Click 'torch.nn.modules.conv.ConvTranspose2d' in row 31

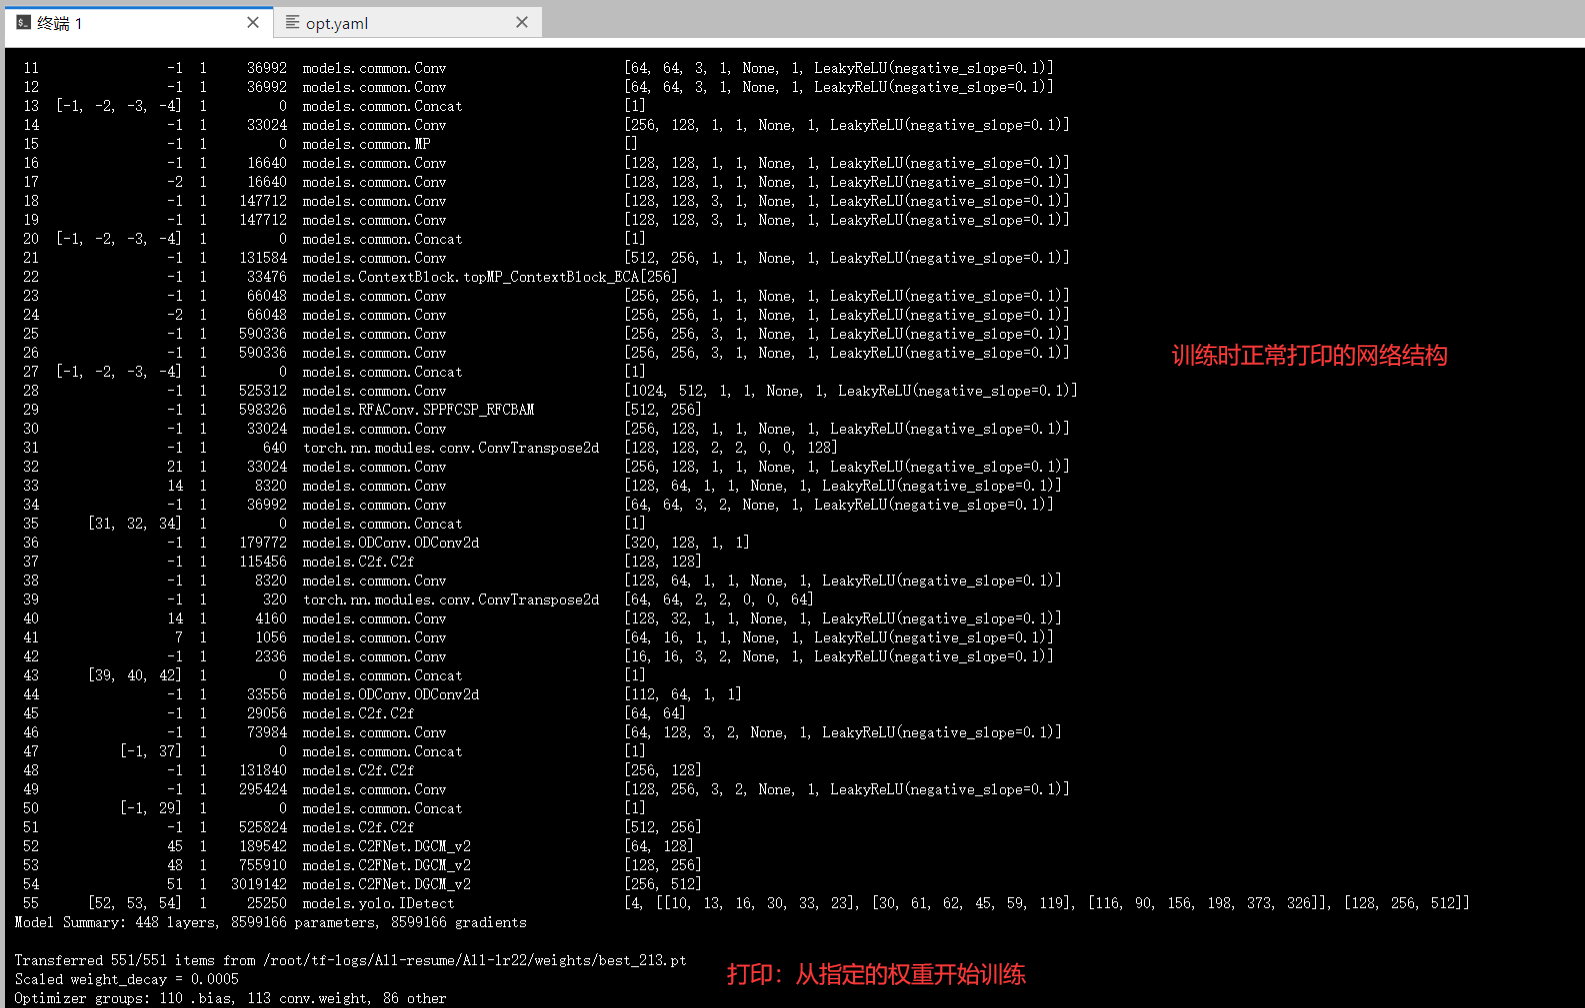coord(451,448)
